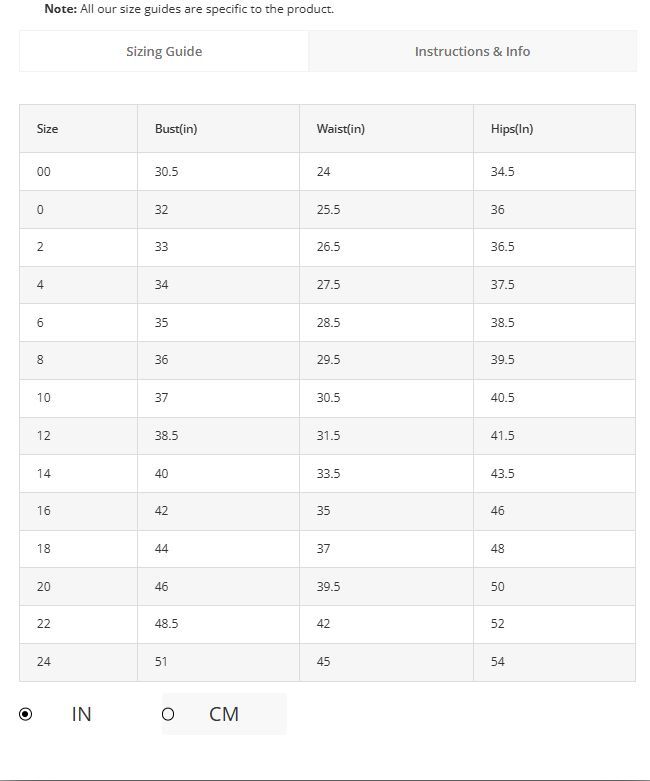
Task: Click the IN unit label
Action: coord(81,714)
